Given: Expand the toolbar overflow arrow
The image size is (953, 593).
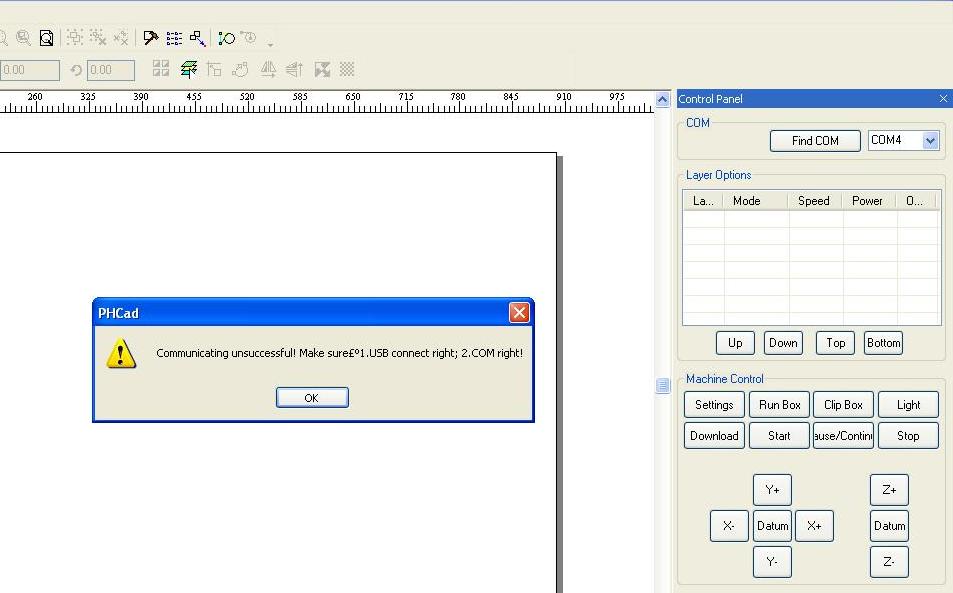Looking at the screenshot, I should (270, 44).
